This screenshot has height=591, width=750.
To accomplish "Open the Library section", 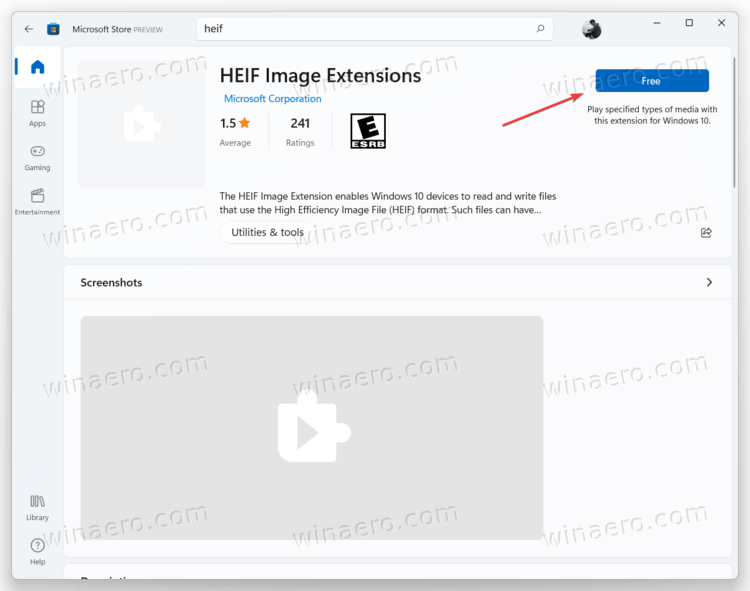I will click(37, 508).
